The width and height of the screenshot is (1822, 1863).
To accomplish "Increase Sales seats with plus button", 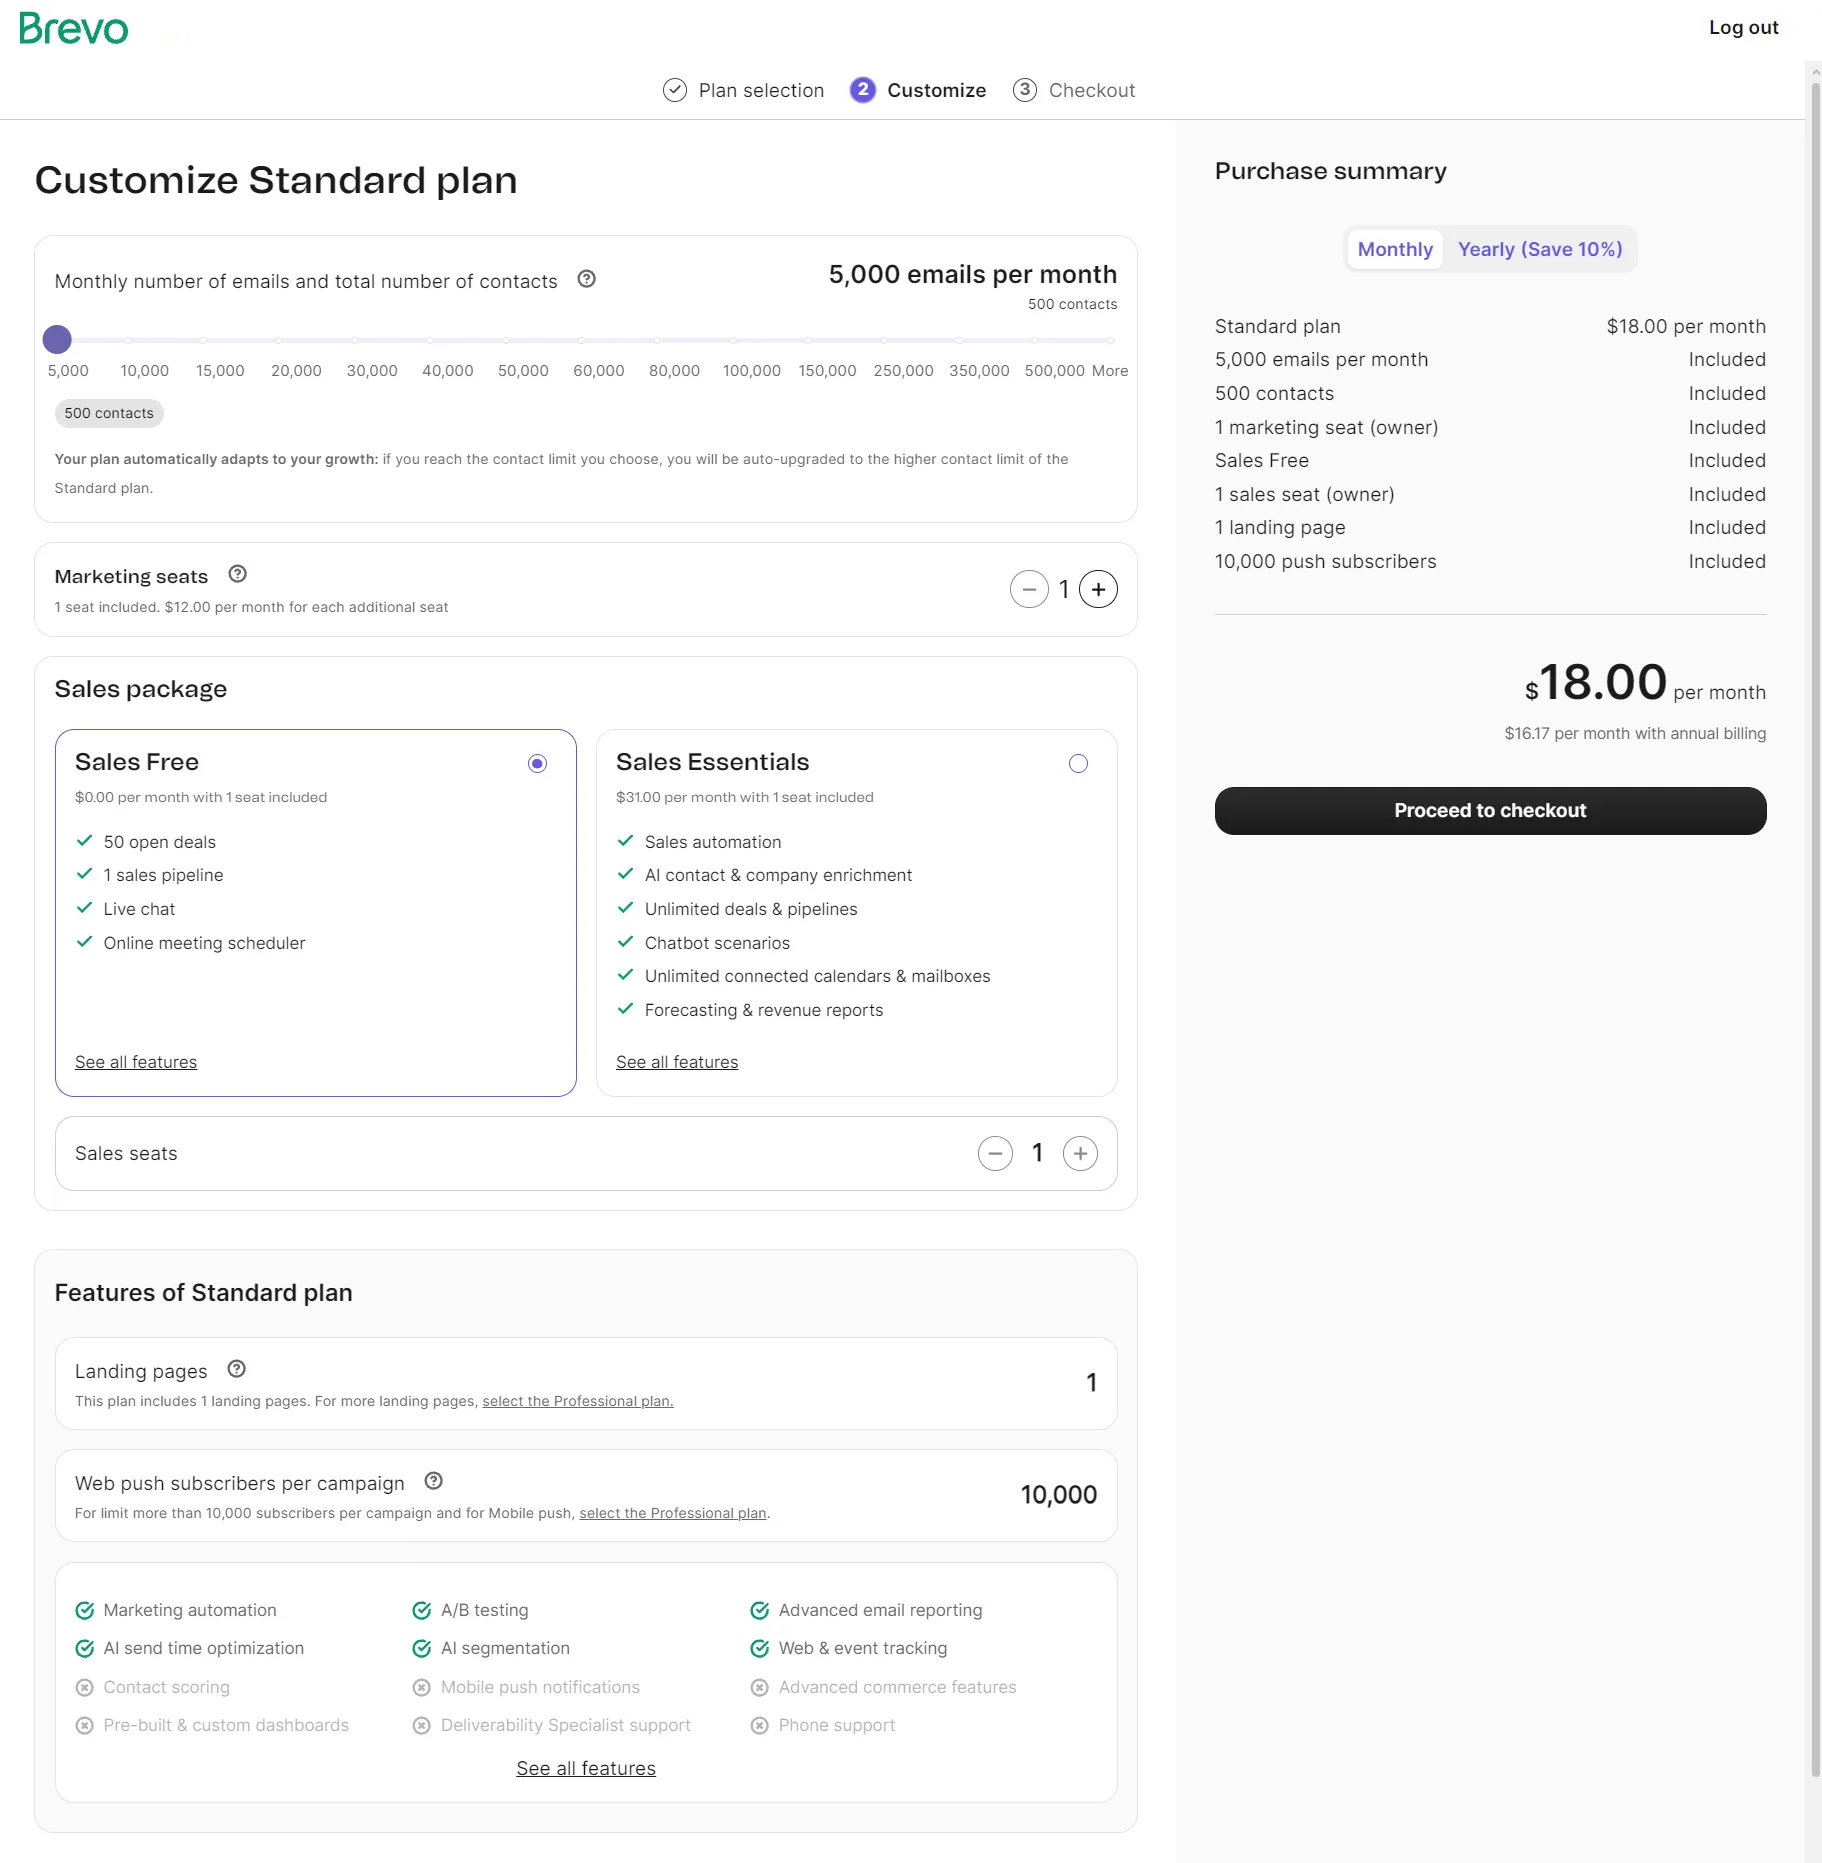I will click(x=1080, y=1153).
